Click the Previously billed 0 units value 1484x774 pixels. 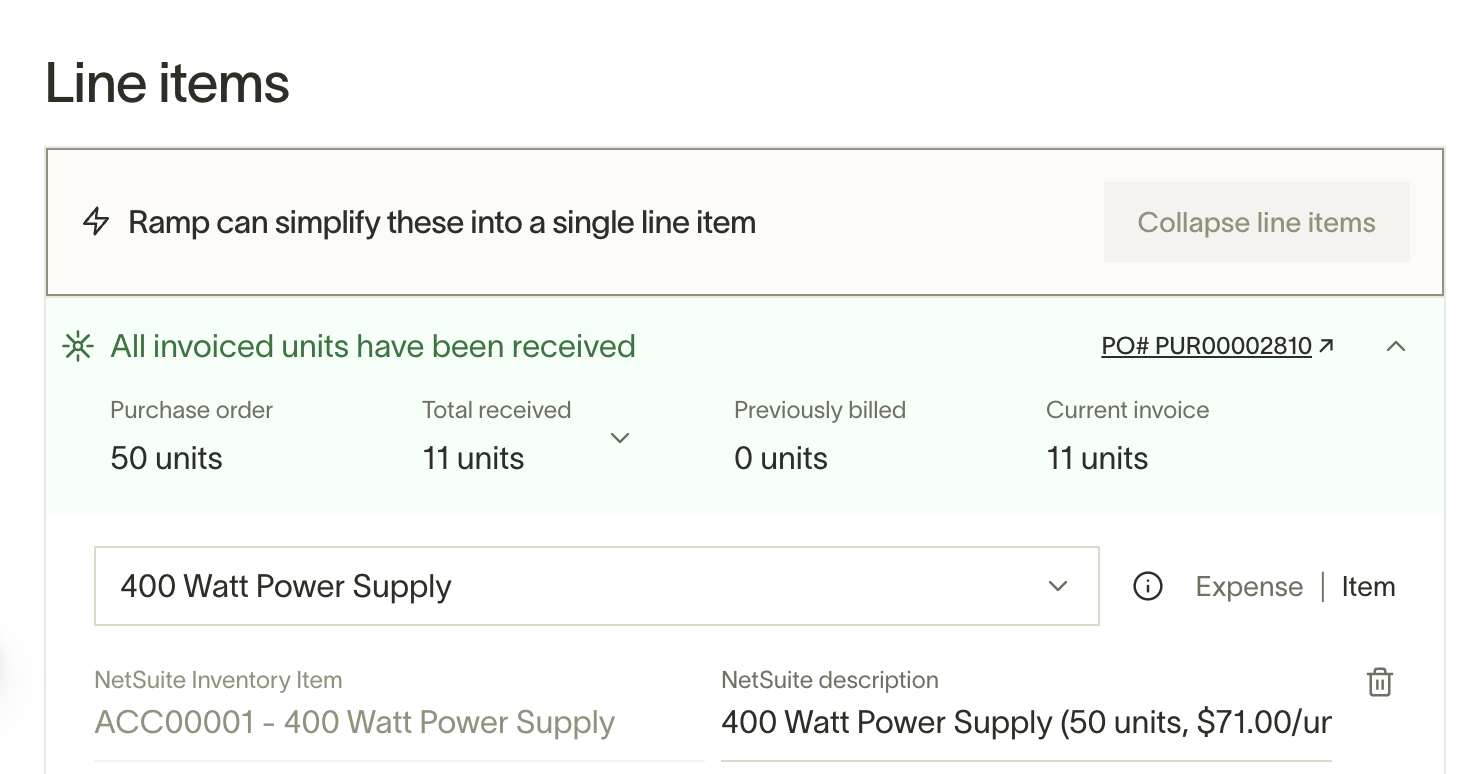tap(781, 459)
